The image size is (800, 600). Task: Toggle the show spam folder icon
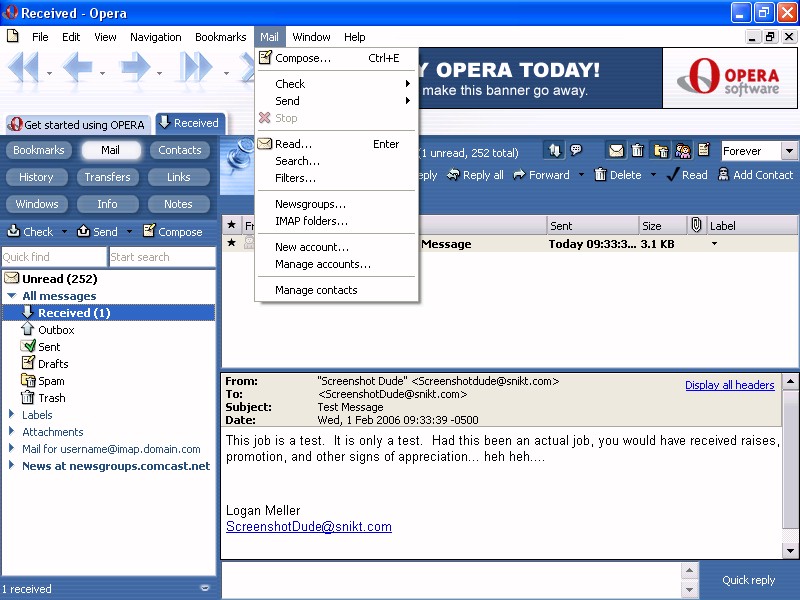point(661,151)
